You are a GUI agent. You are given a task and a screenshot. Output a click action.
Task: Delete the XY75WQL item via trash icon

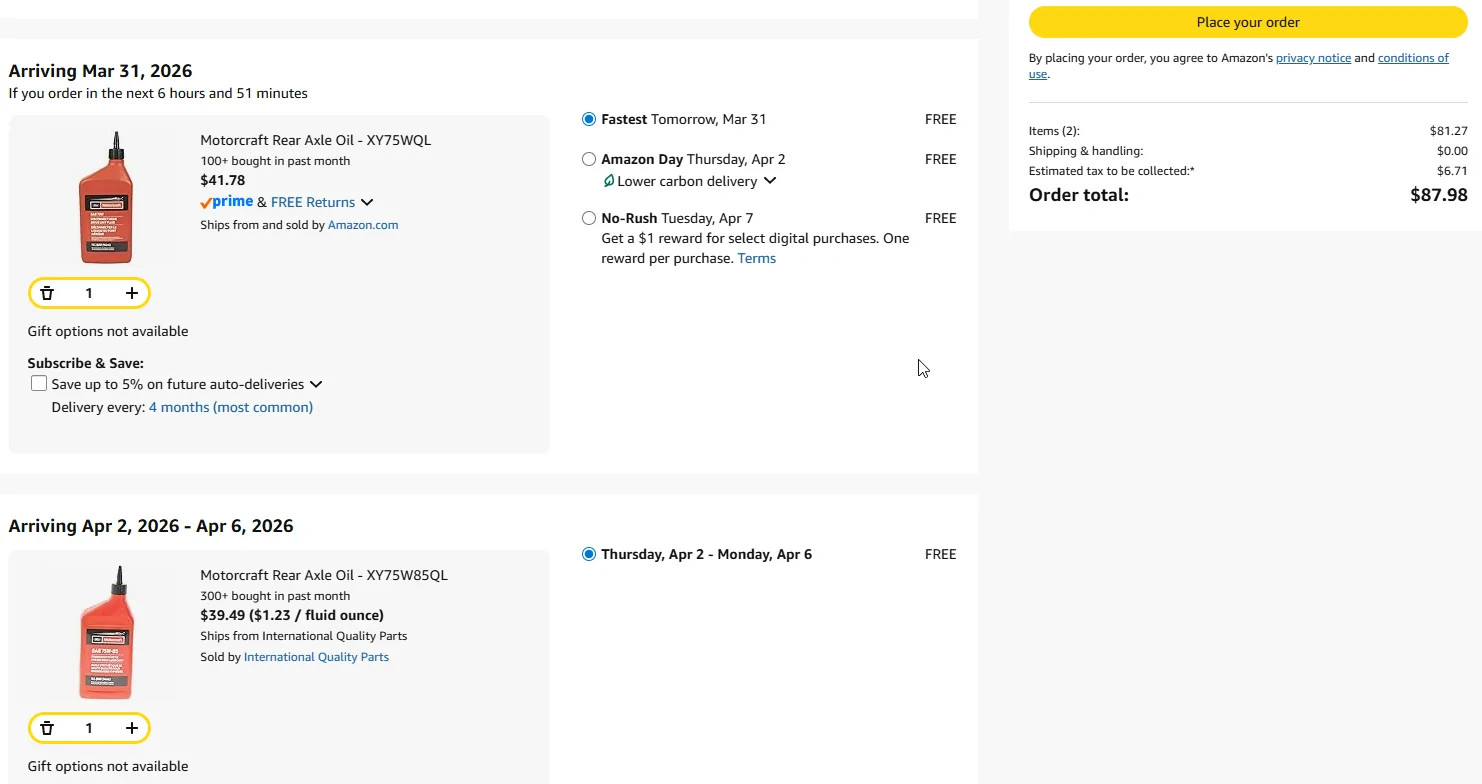[47, 293]
